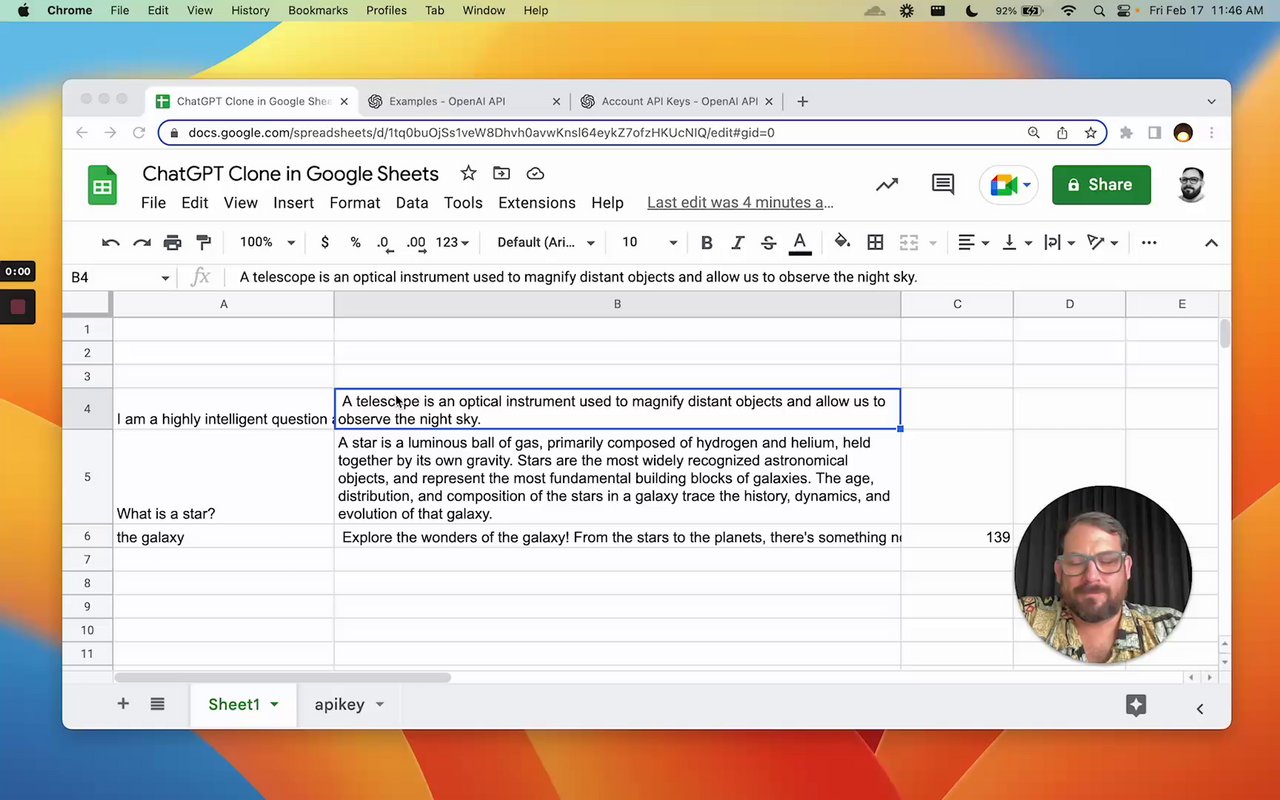Open the vertical align dropdown
This screenshot has height=800, width=1280.
[x=1016, y=242]
